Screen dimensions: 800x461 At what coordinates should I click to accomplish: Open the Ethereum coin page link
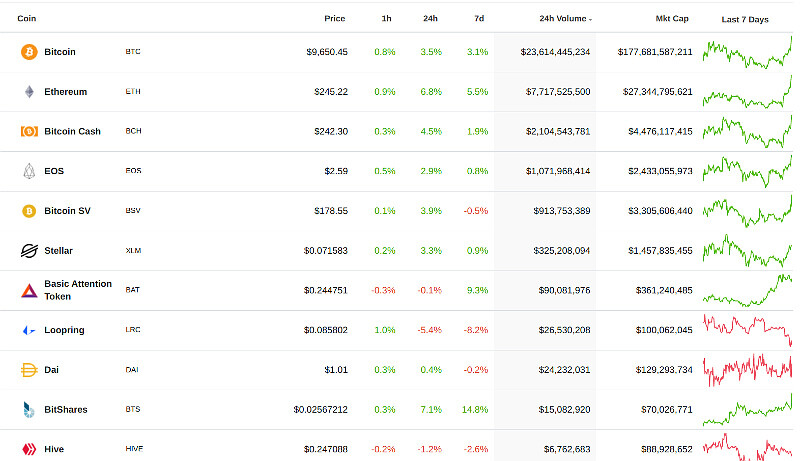coord(65,92)
